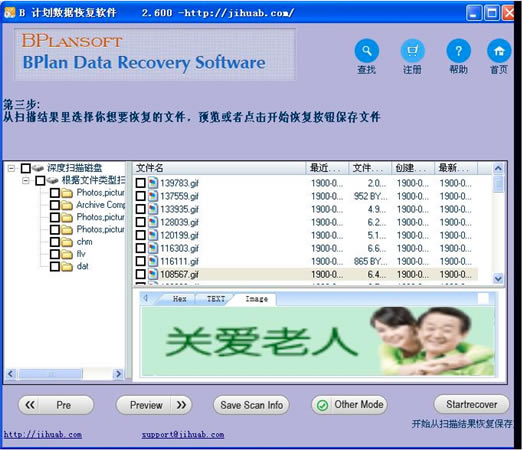The width and height of the screenshot is (523, 450).
Task: Switch to the Hex preview tab
Action: point(179,299)
